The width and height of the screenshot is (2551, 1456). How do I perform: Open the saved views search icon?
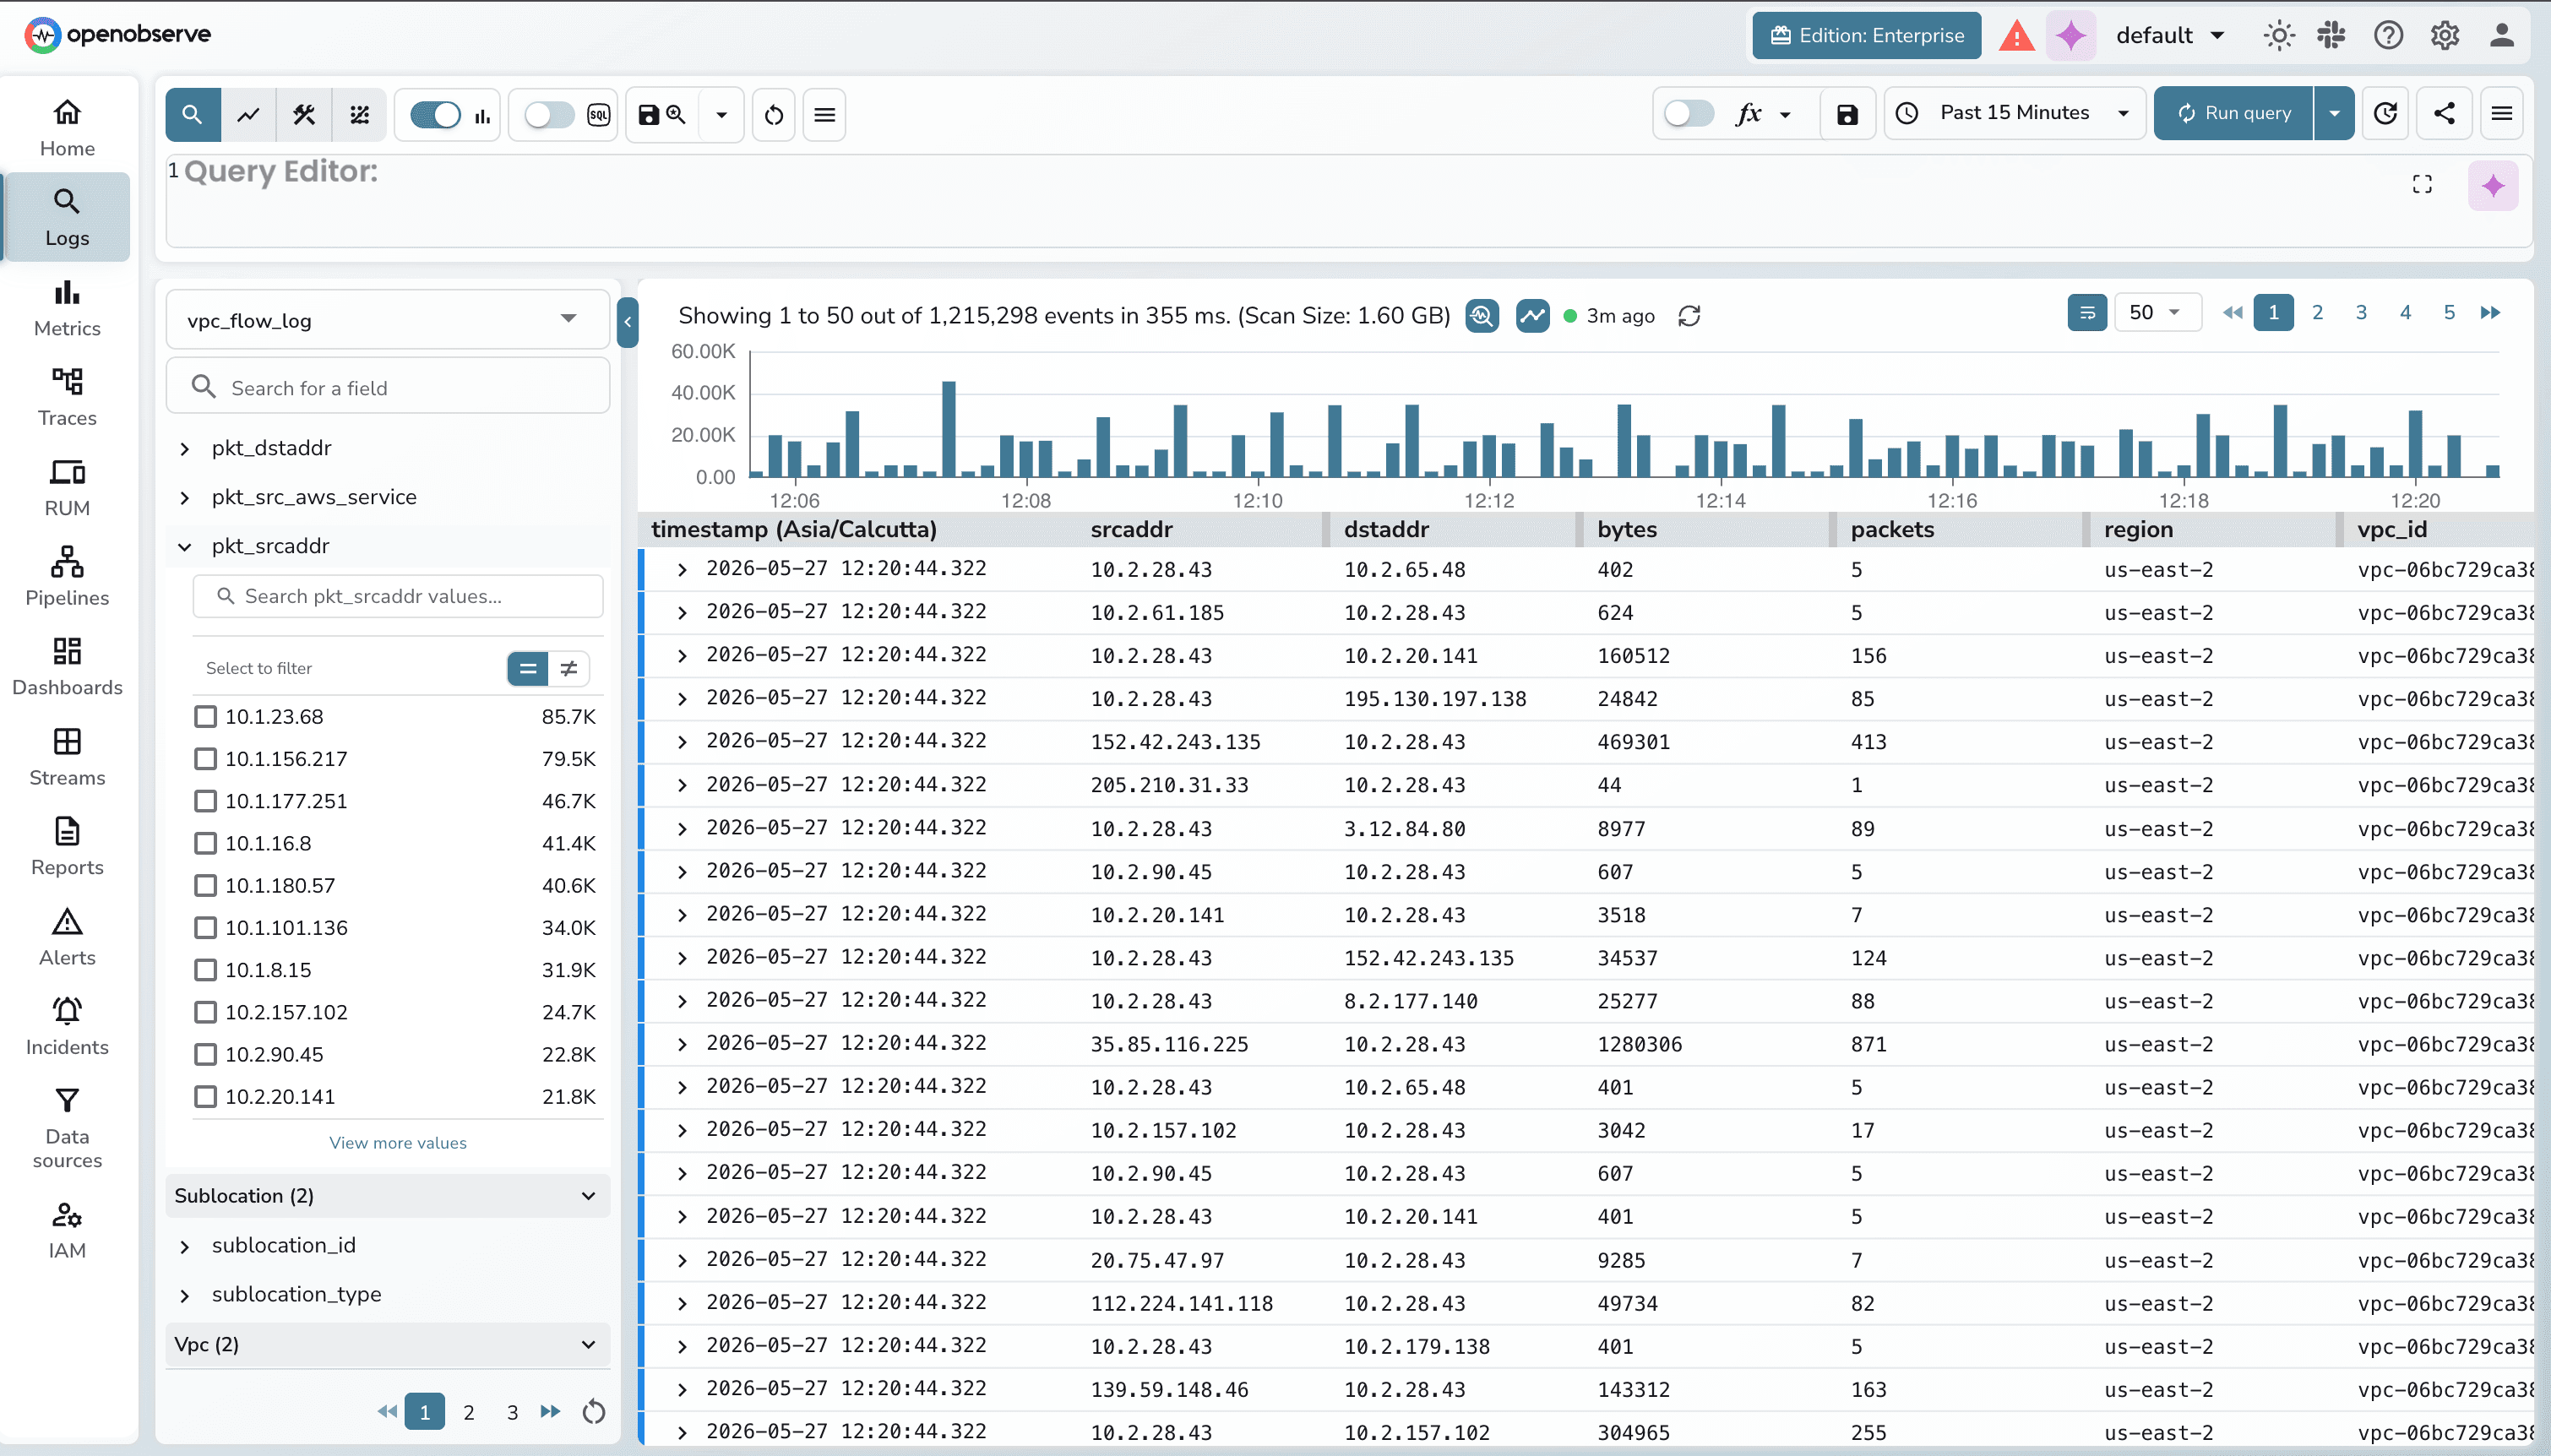662,115
